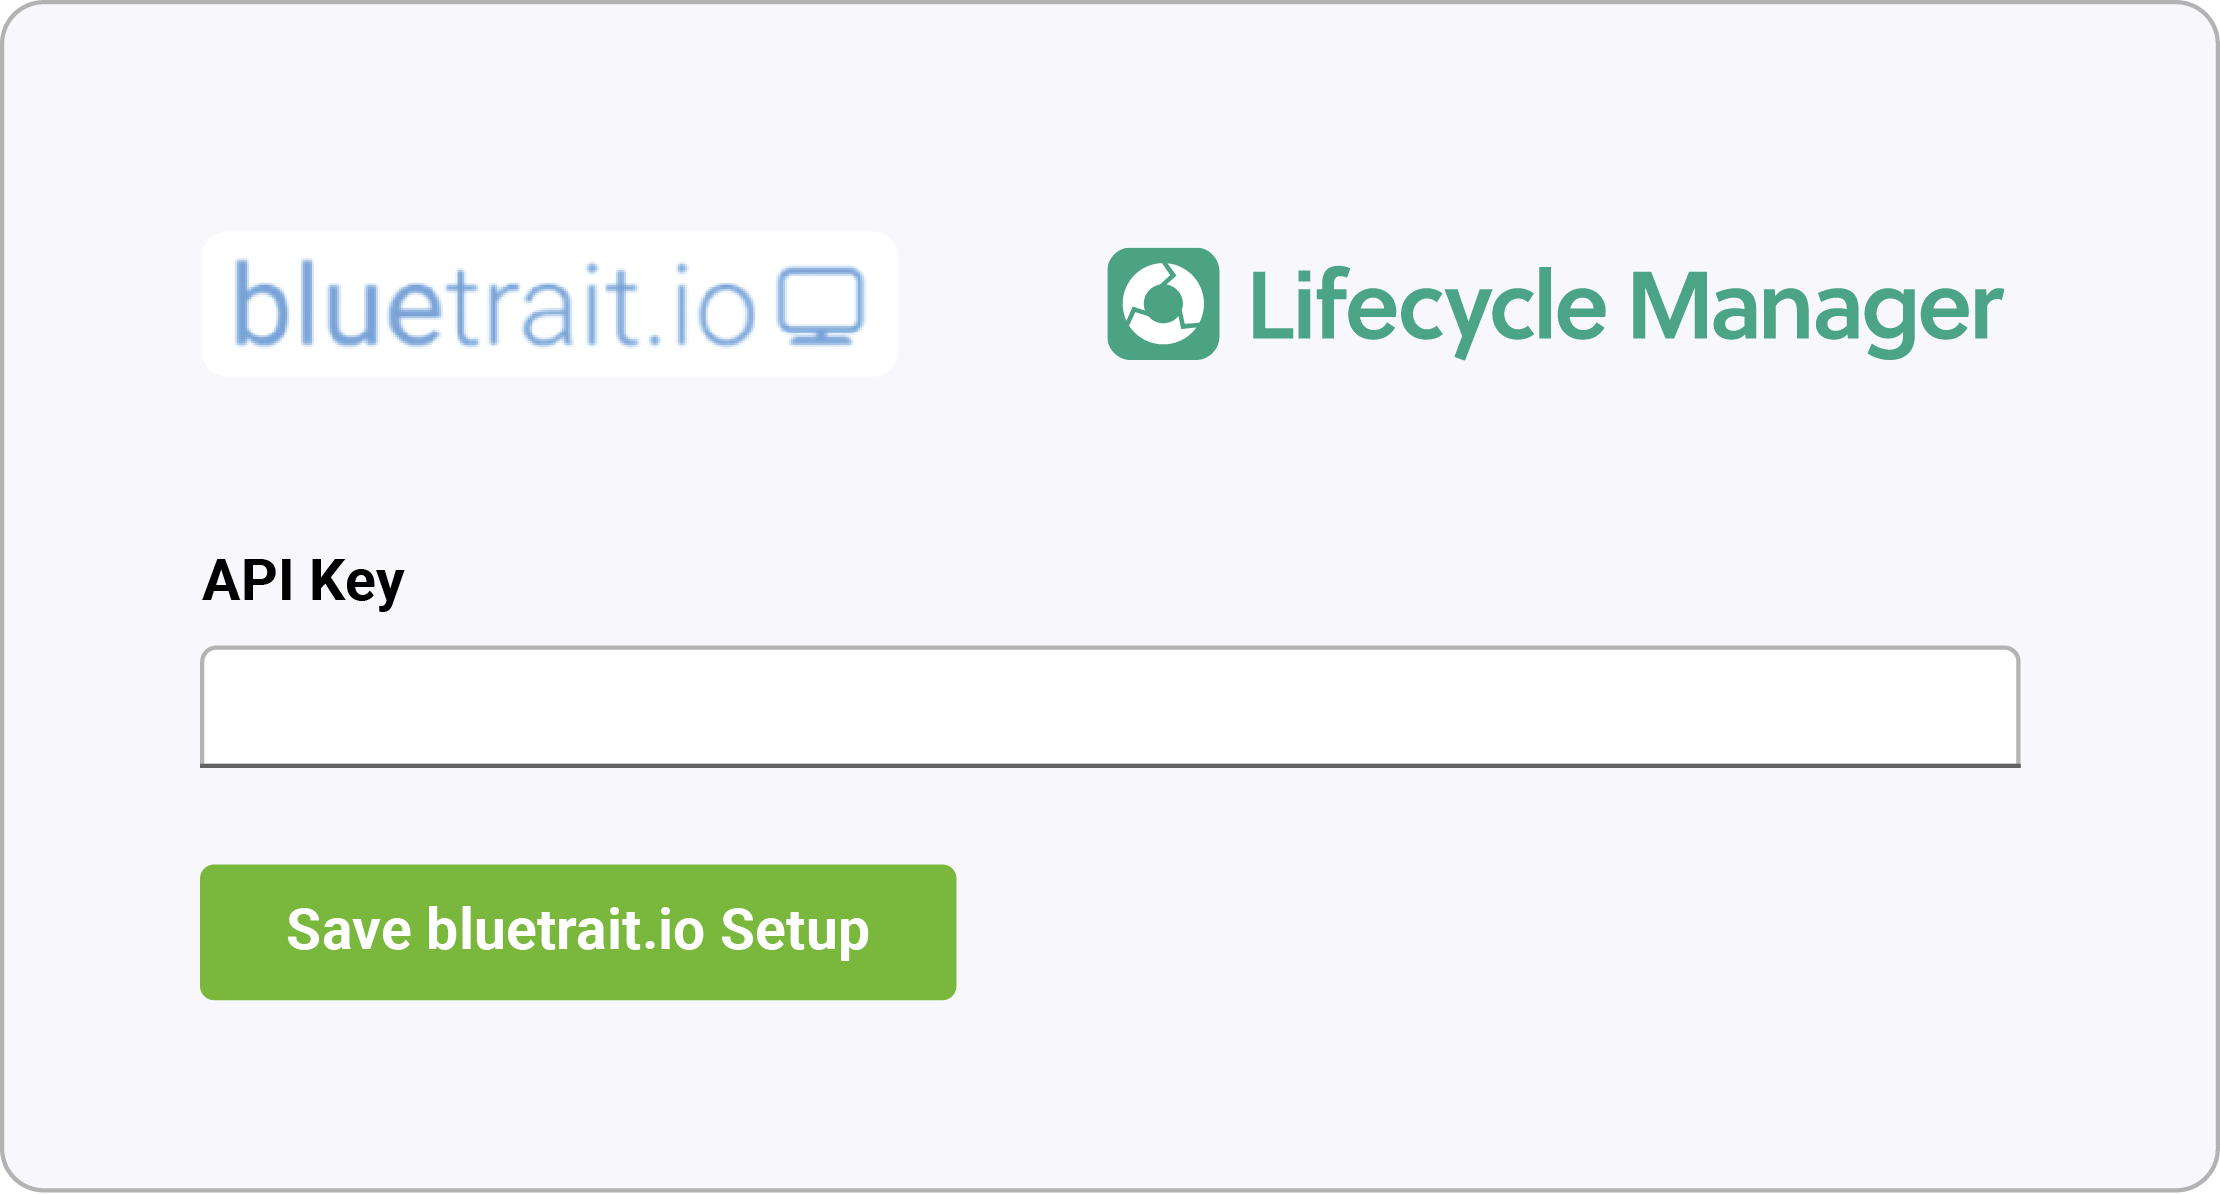This screenshot has width=2220, height=1194.
Task: Click the word "Lifecycle" in green logo
Action: click(x=1428, y=309)
